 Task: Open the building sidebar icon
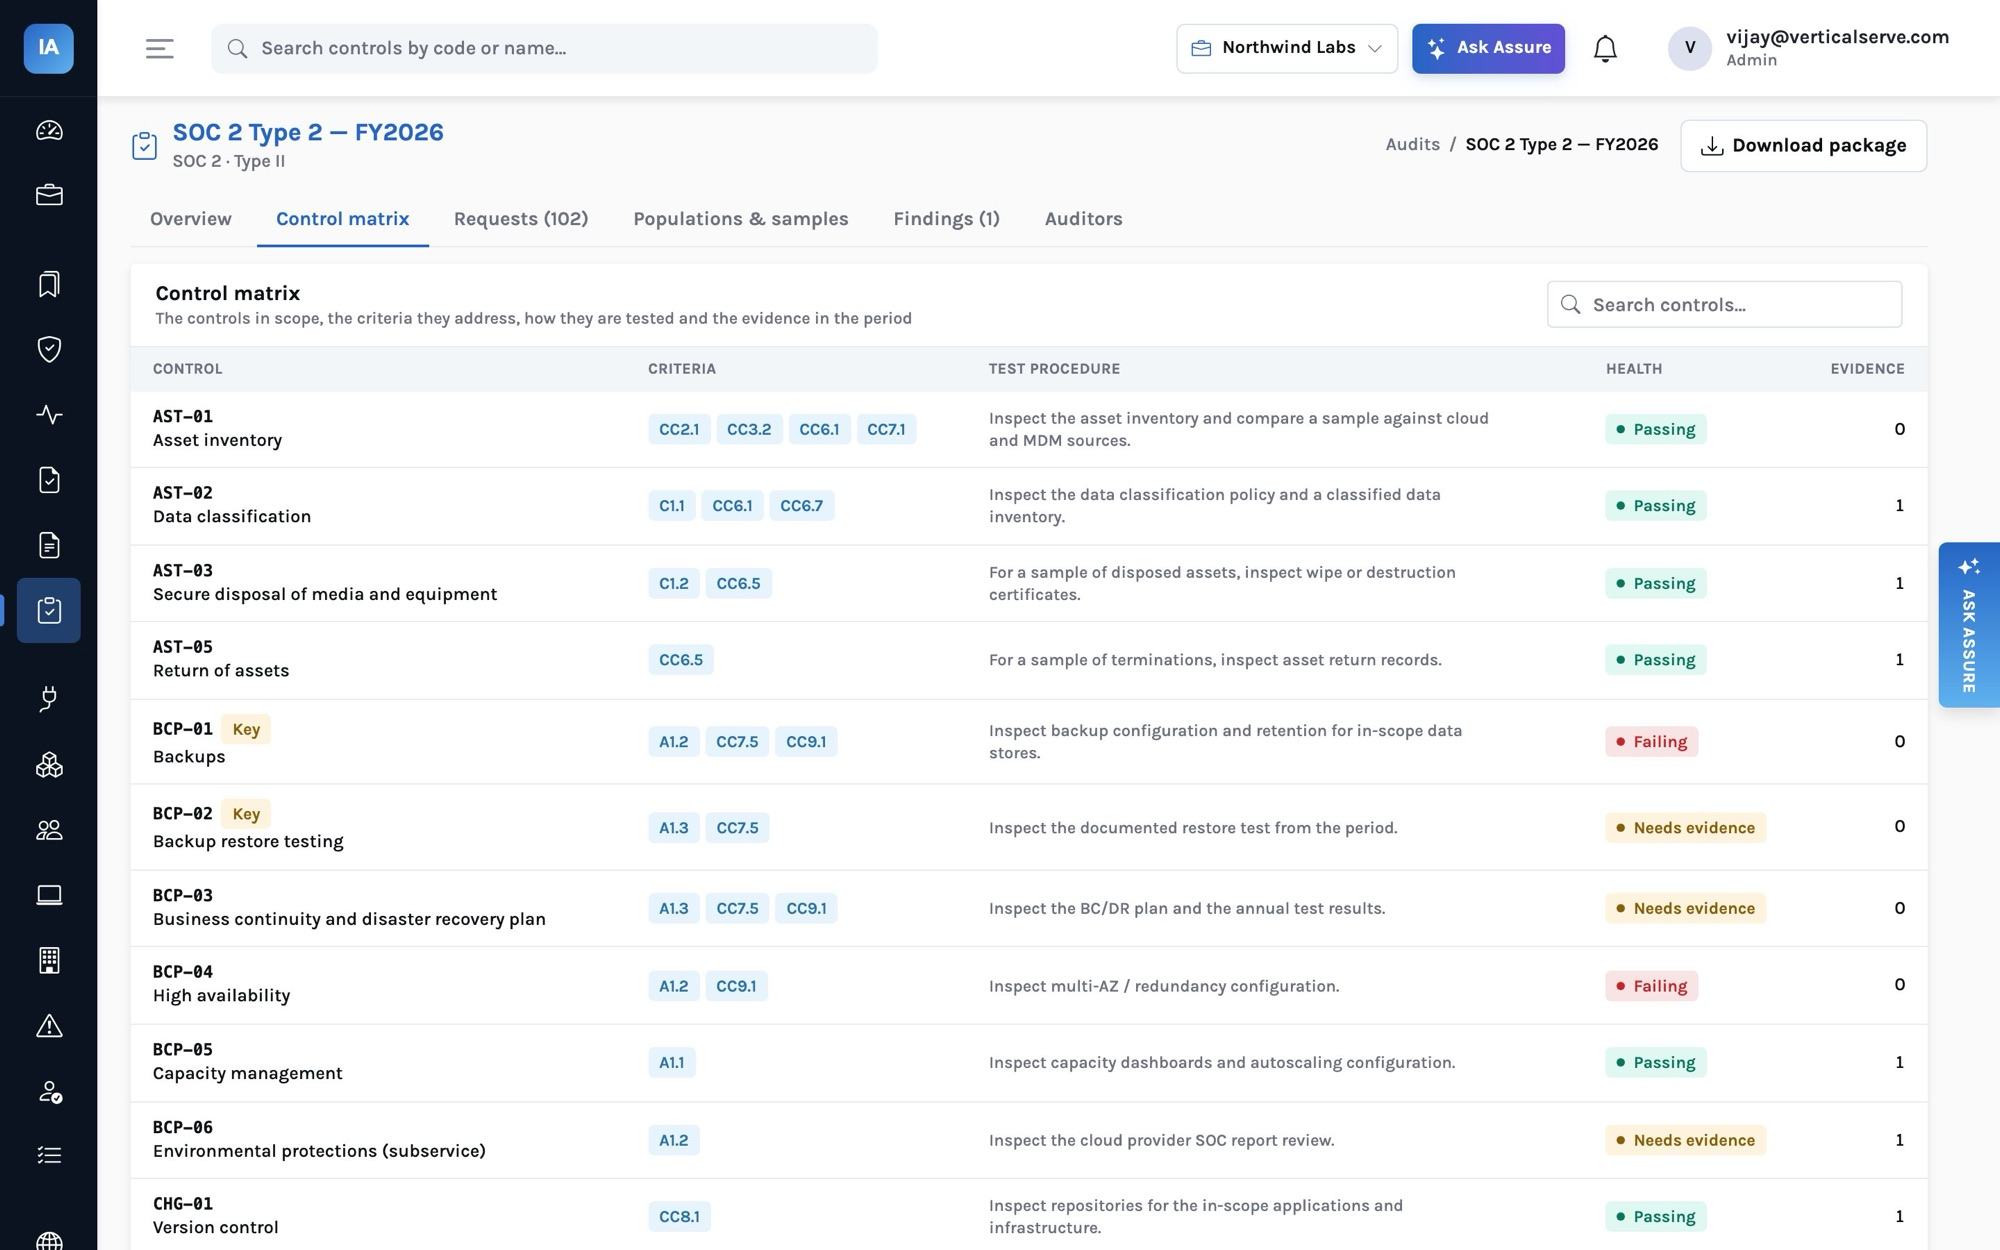point(49,960)
